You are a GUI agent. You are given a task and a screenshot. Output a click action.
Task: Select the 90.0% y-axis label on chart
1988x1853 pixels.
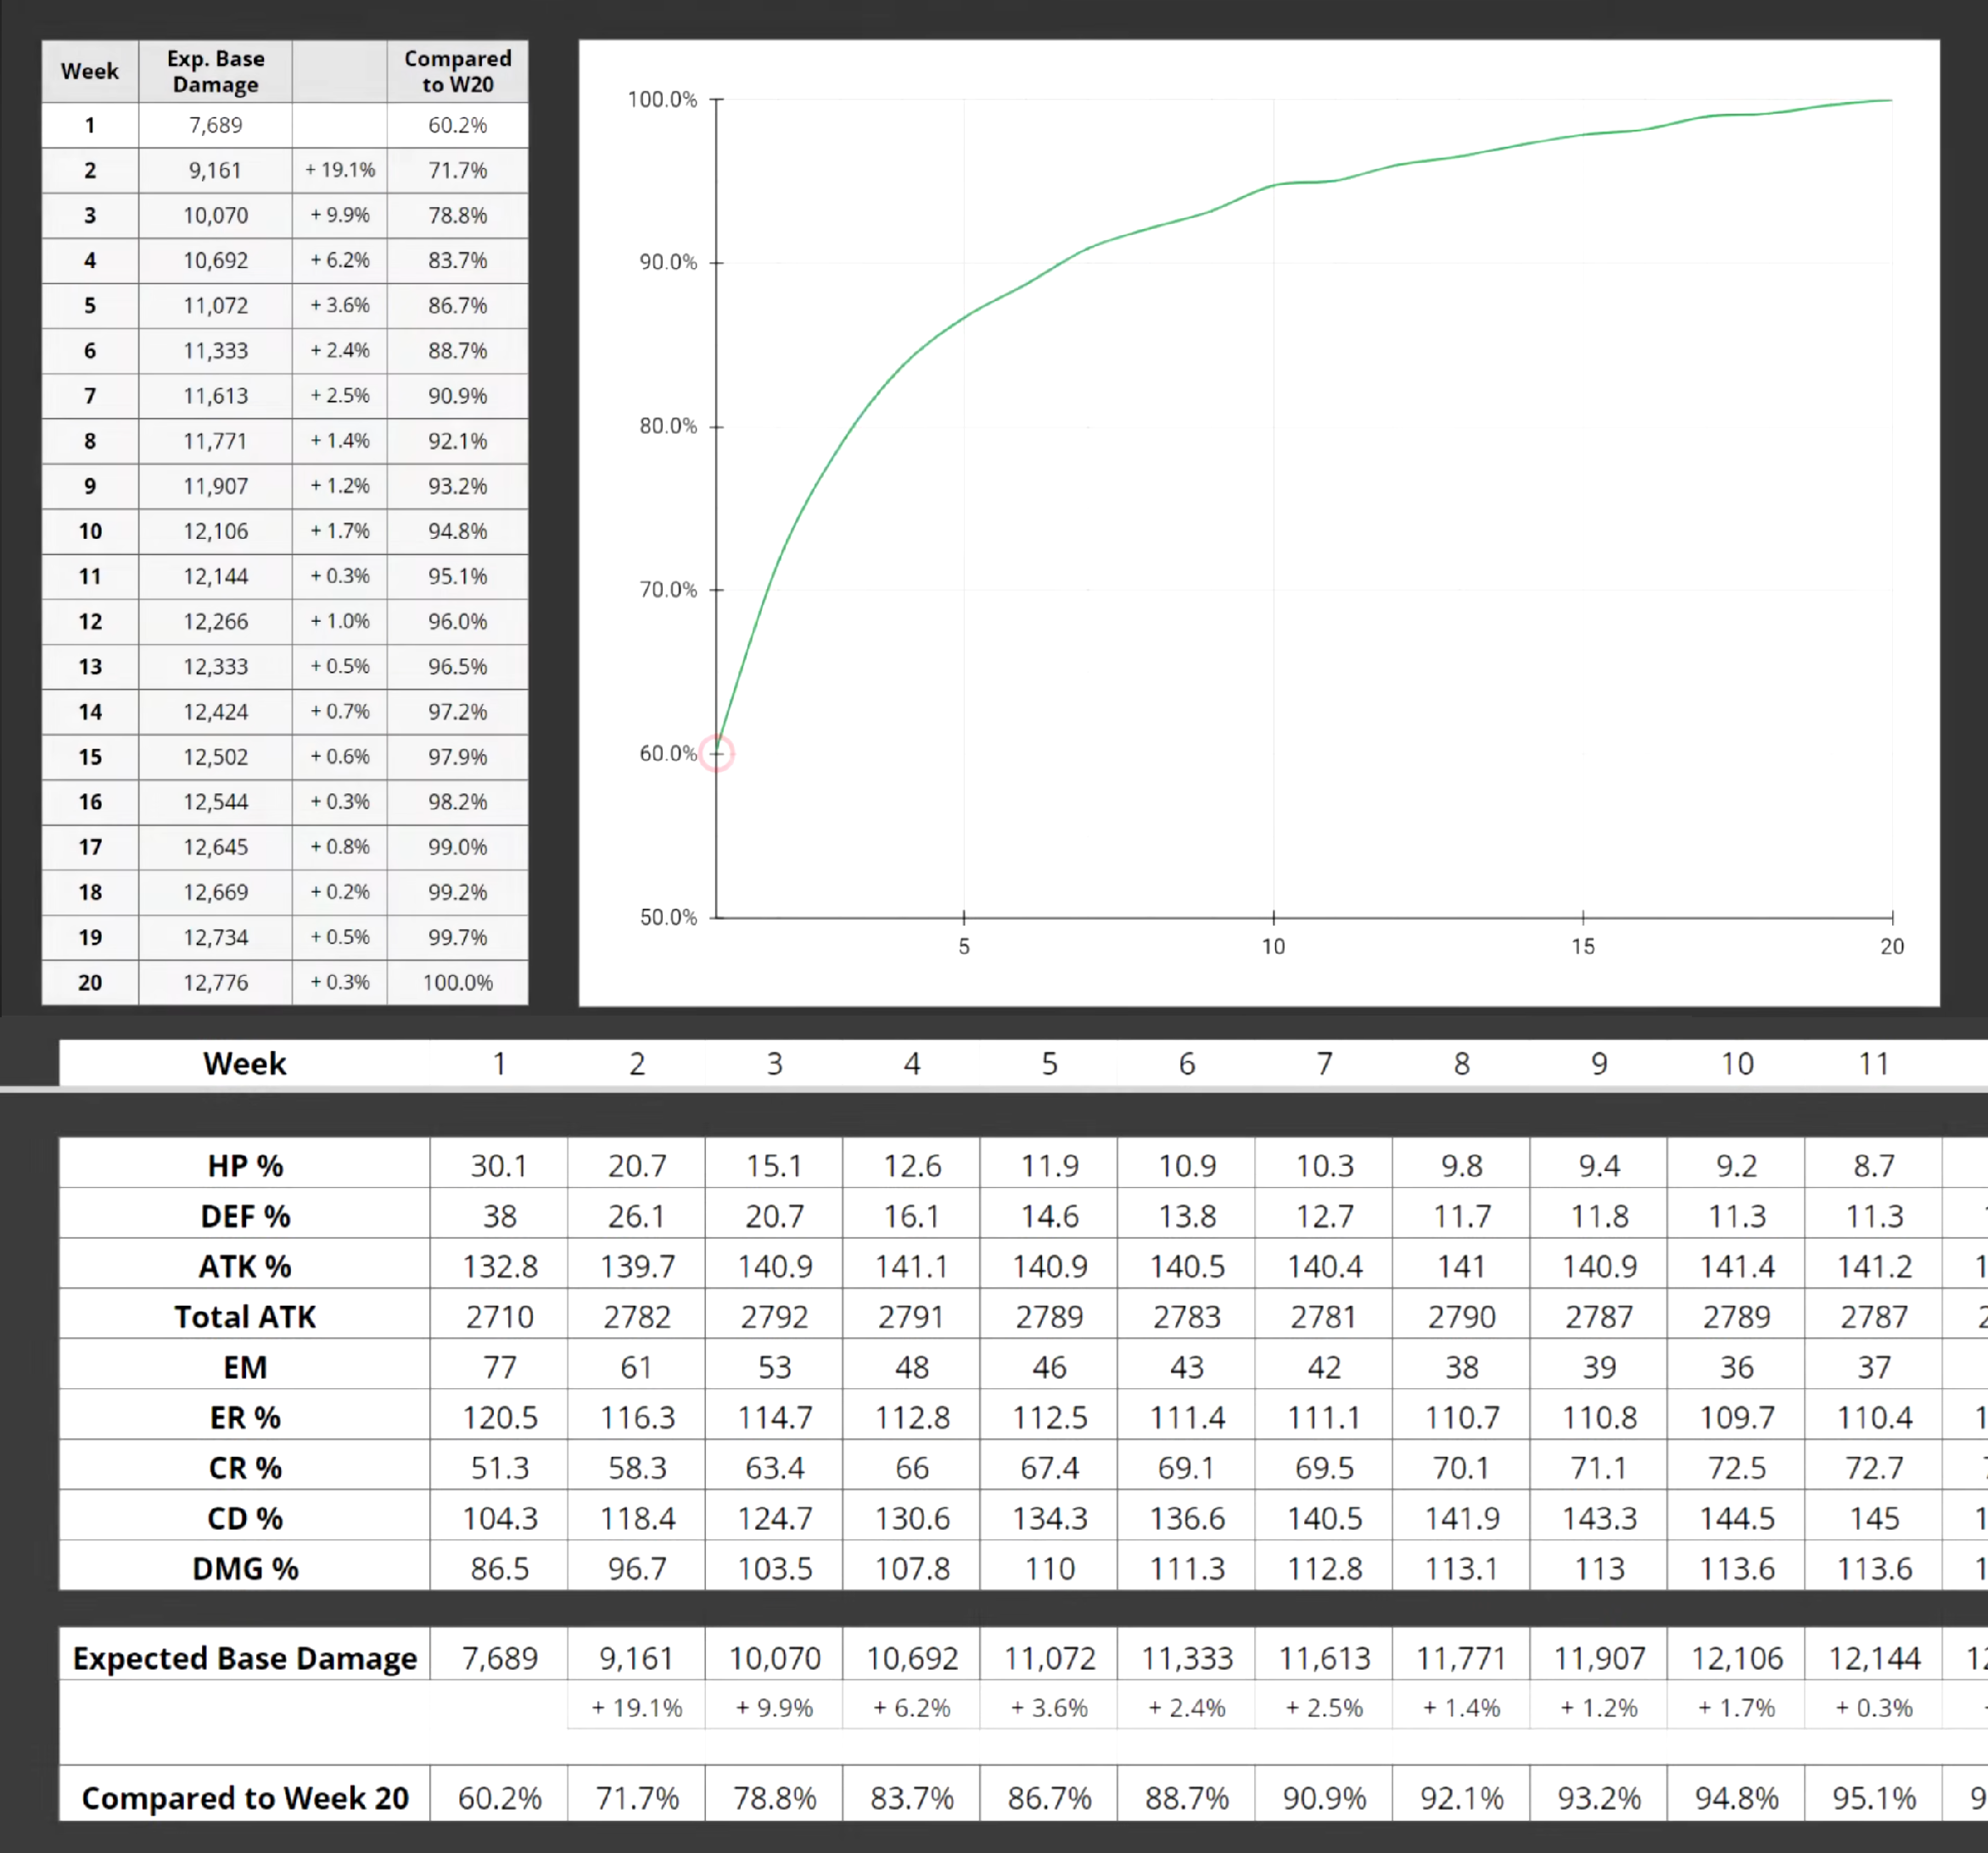pyautogui.click(x=668, y=262)
